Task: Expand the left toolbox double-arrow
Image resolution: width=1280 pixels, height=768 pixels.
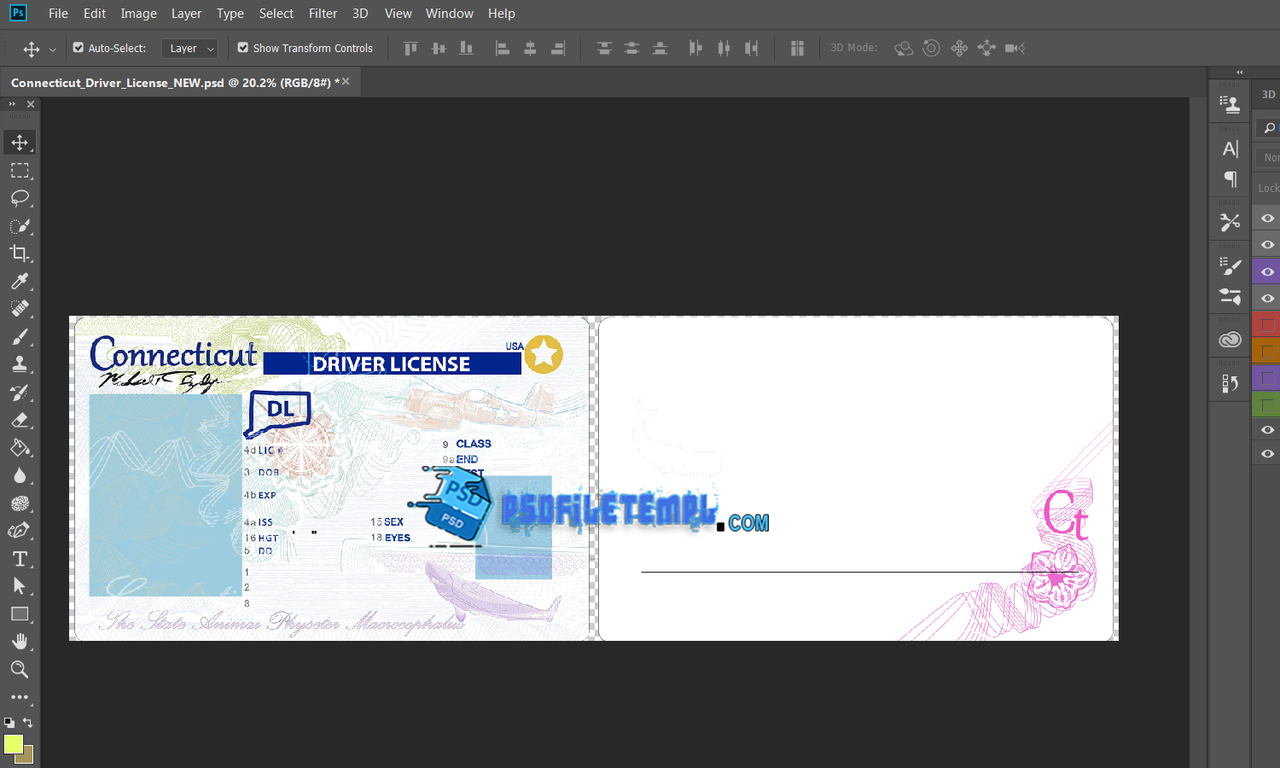Action: tap(13, 104)
